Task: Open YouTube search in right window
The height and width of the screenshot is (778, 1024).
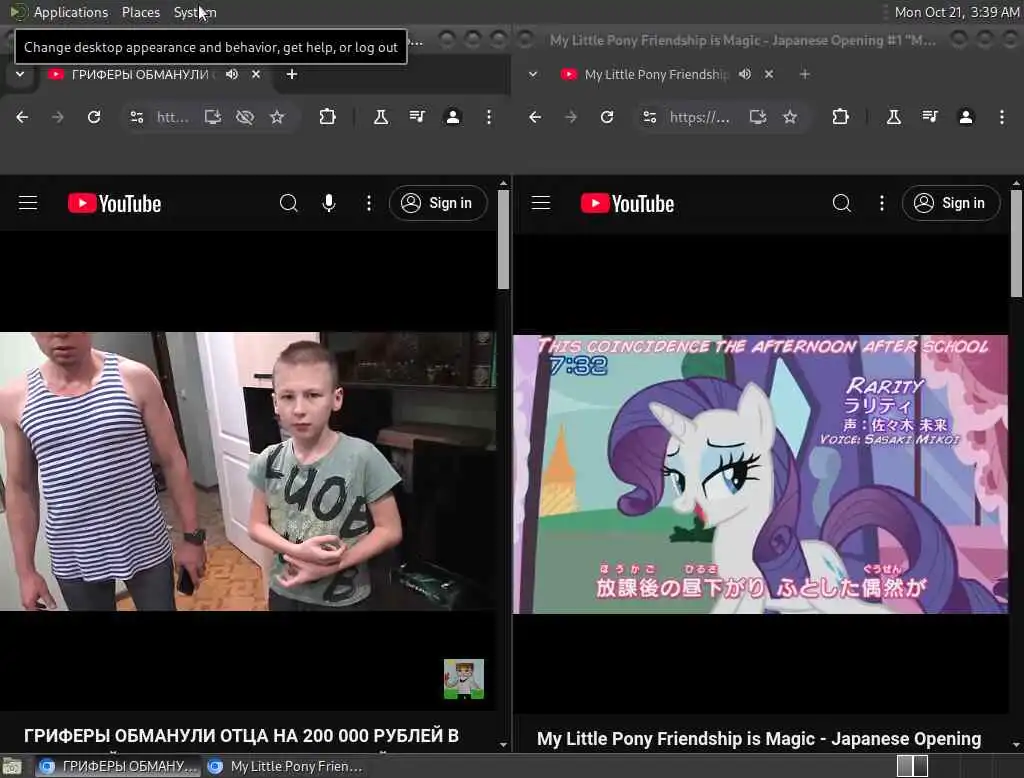Action: pos(842,203)
